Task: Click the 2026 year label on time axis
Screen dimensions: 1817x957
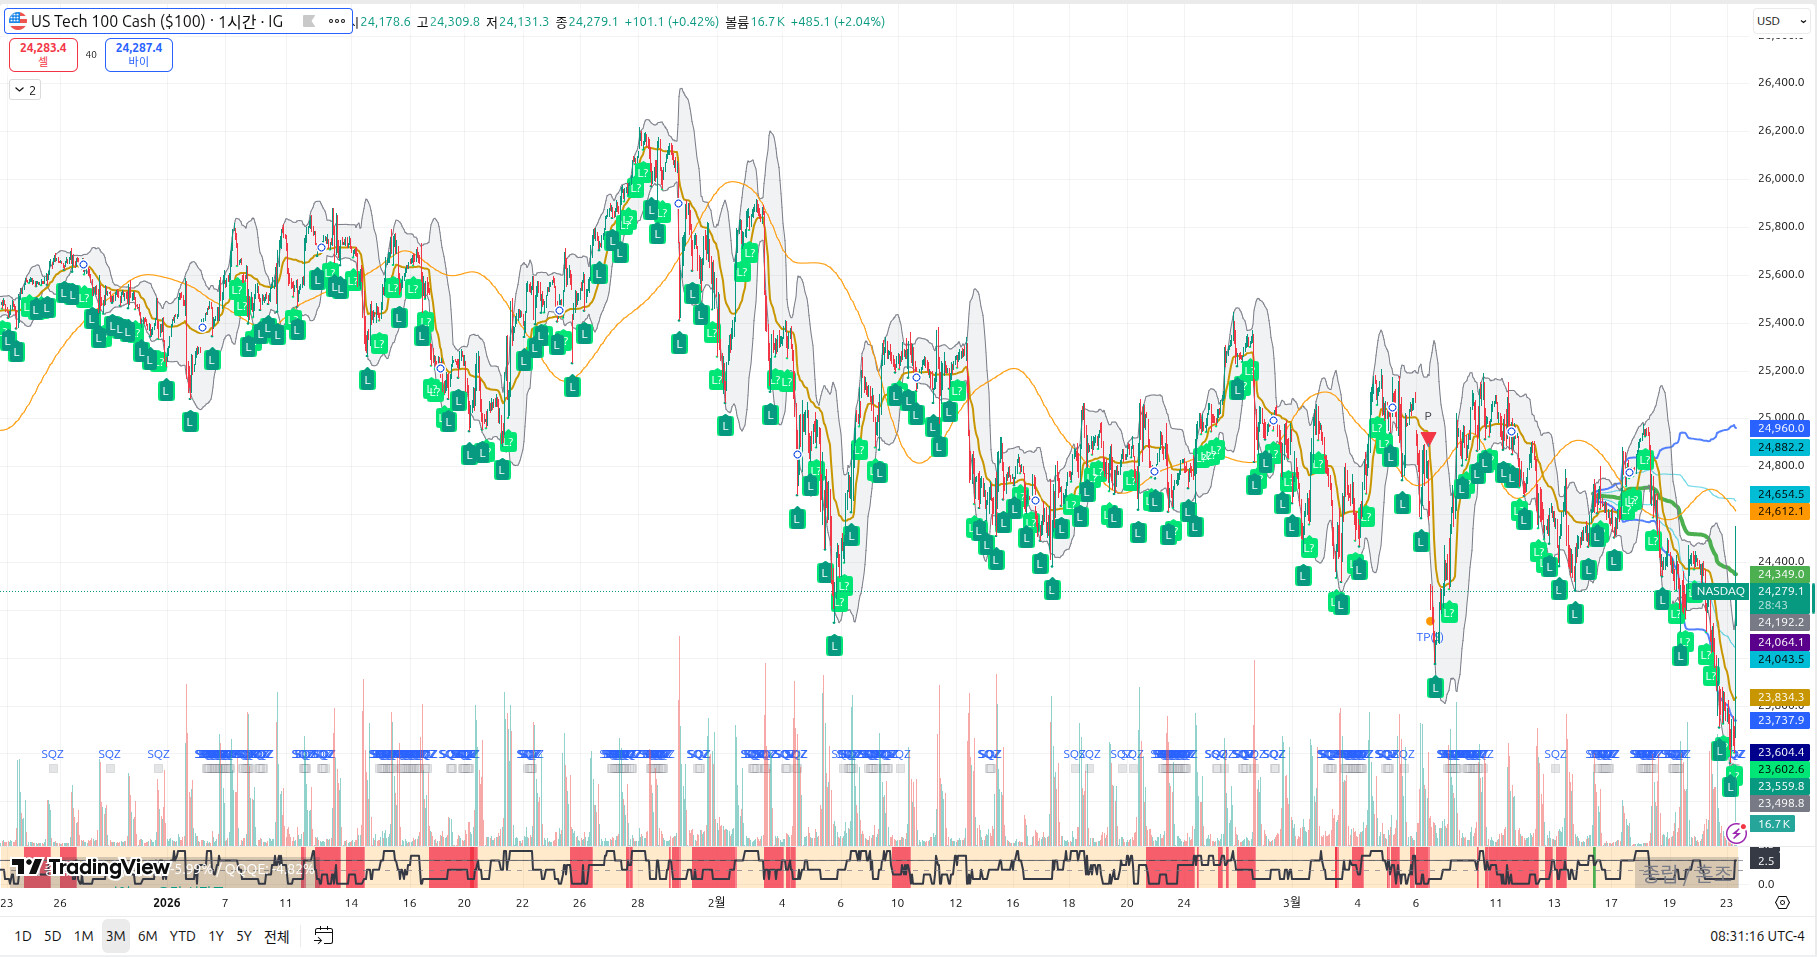Action: click(167, 903)
